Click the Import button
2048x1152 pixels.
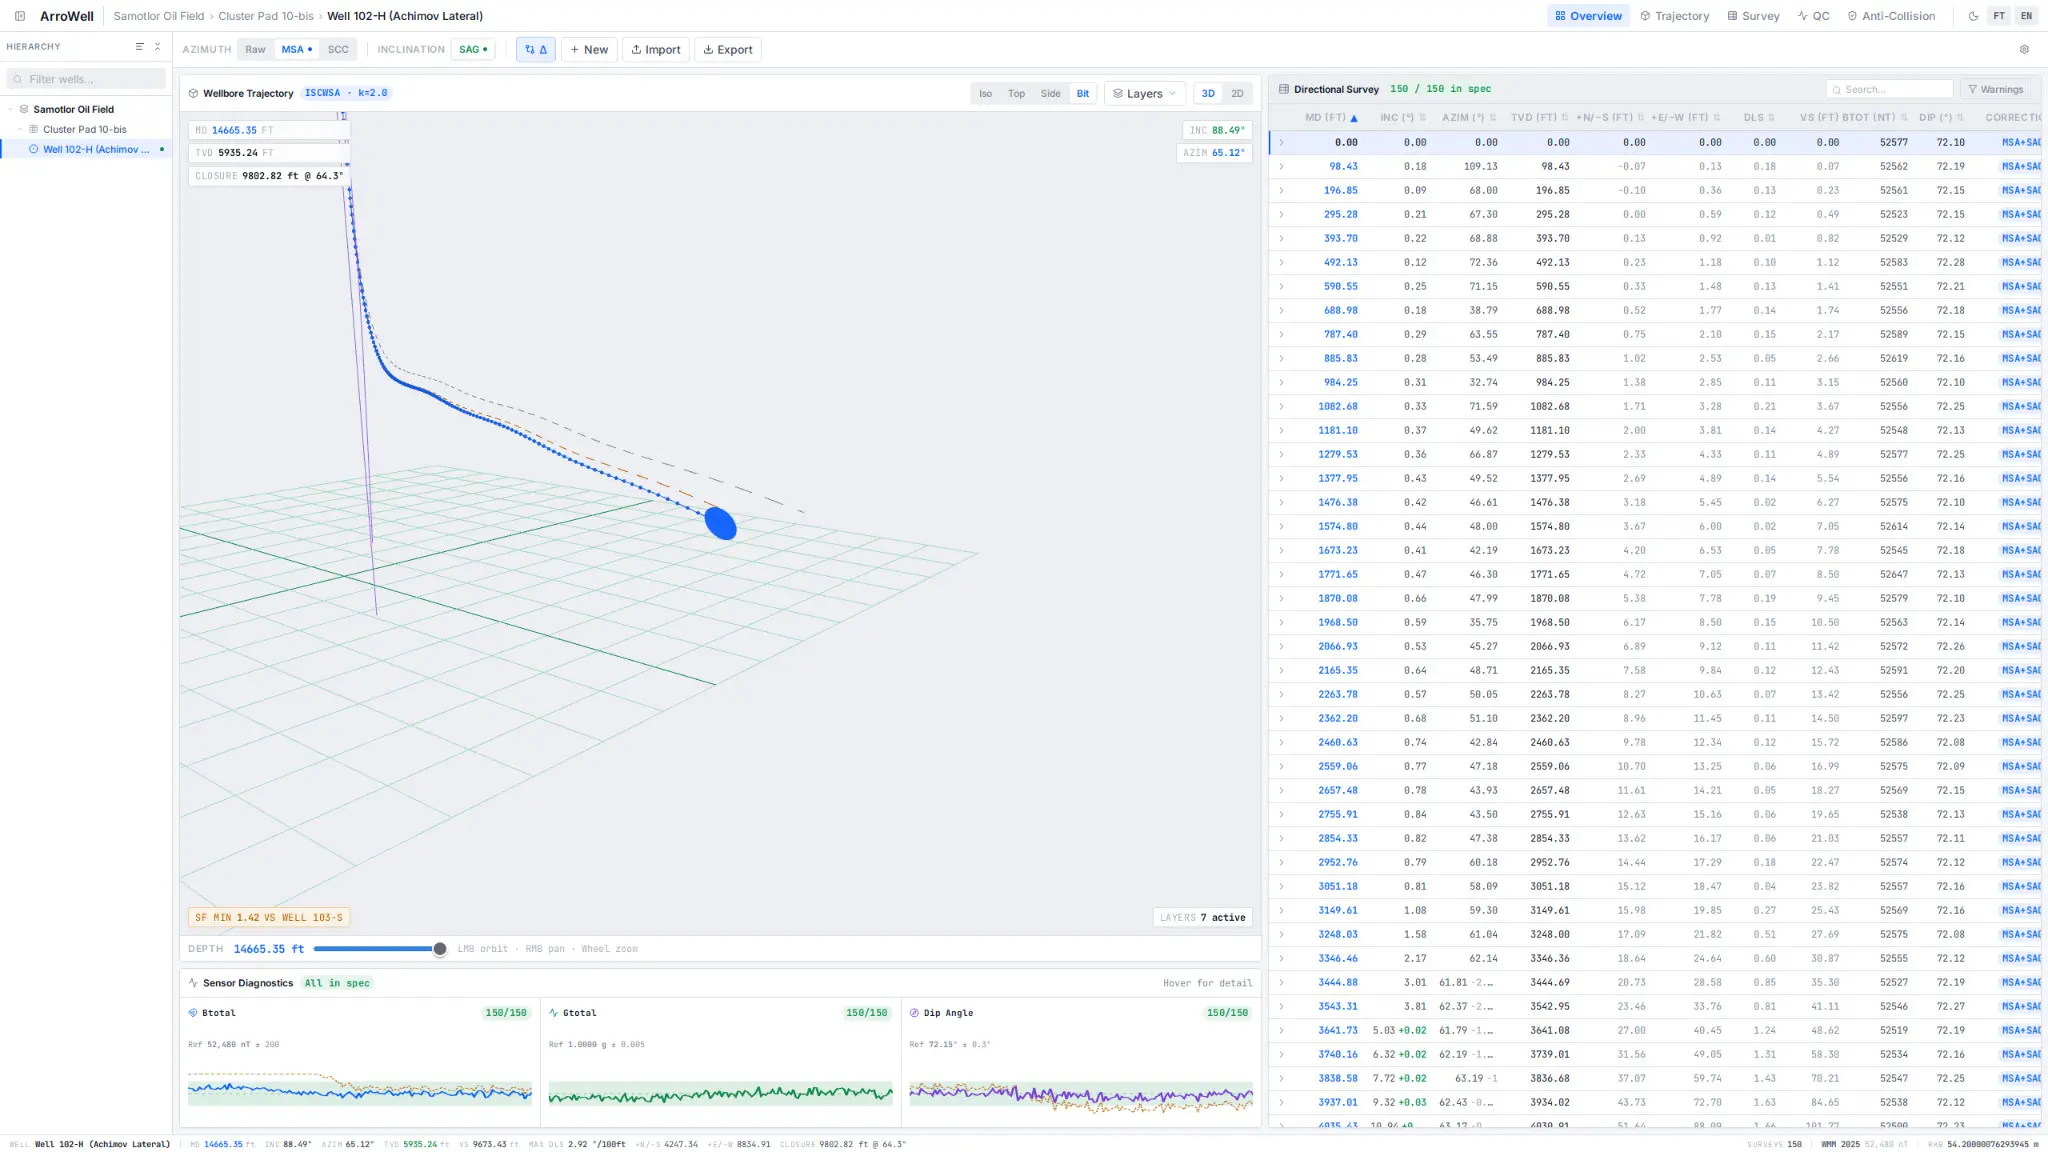(656, 49)
